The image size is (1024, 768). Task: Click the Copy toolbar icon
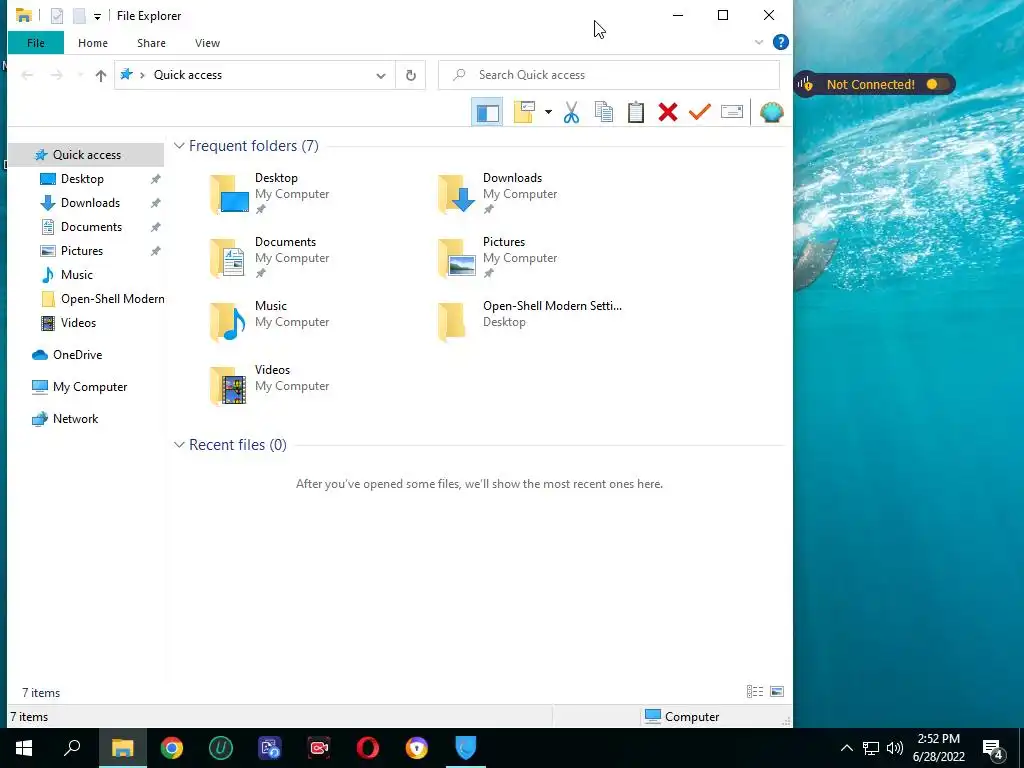[603, 112]
